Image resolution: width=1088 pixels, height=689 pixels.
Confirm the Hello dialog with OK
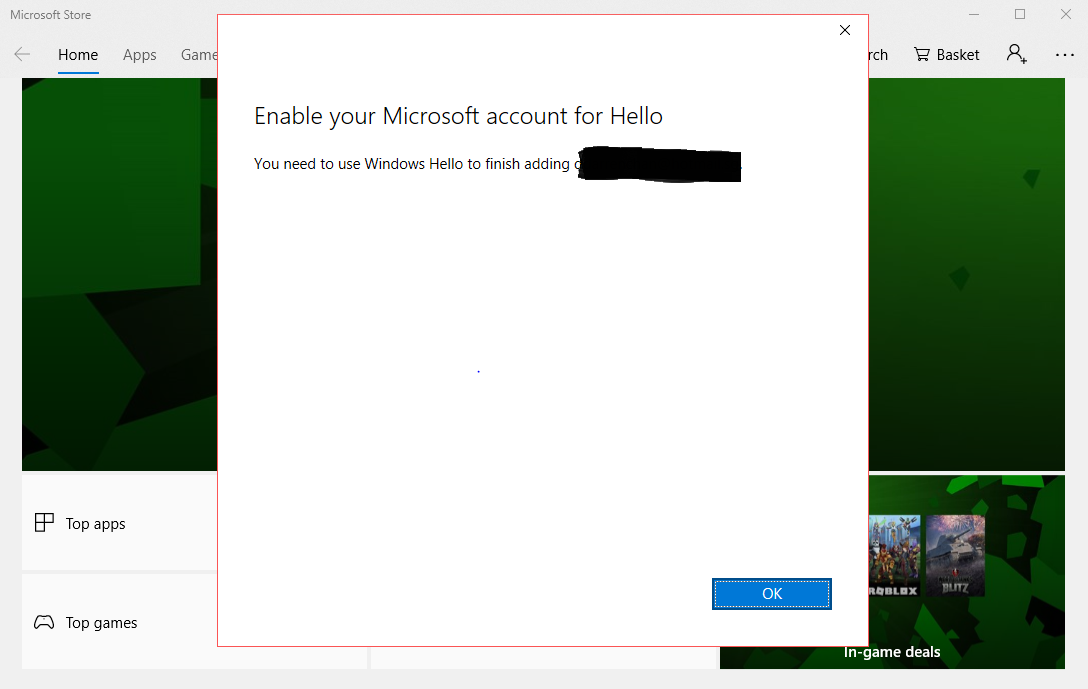pos(771,593)
